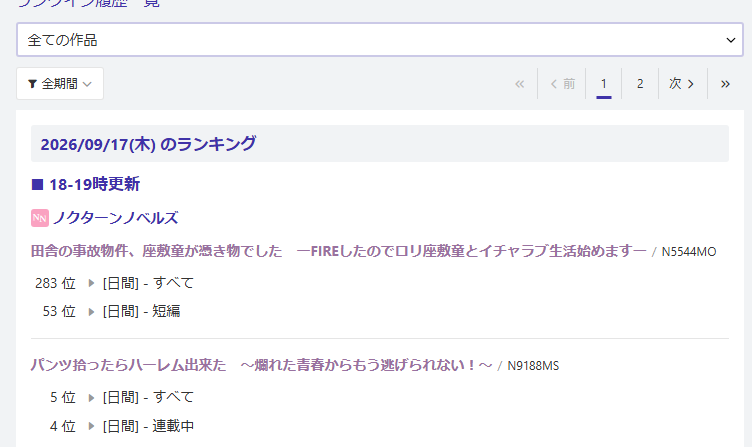Open novel パンツ拾ったらハーレム出来た
The image size is (752, 447).
pos(261,365)
